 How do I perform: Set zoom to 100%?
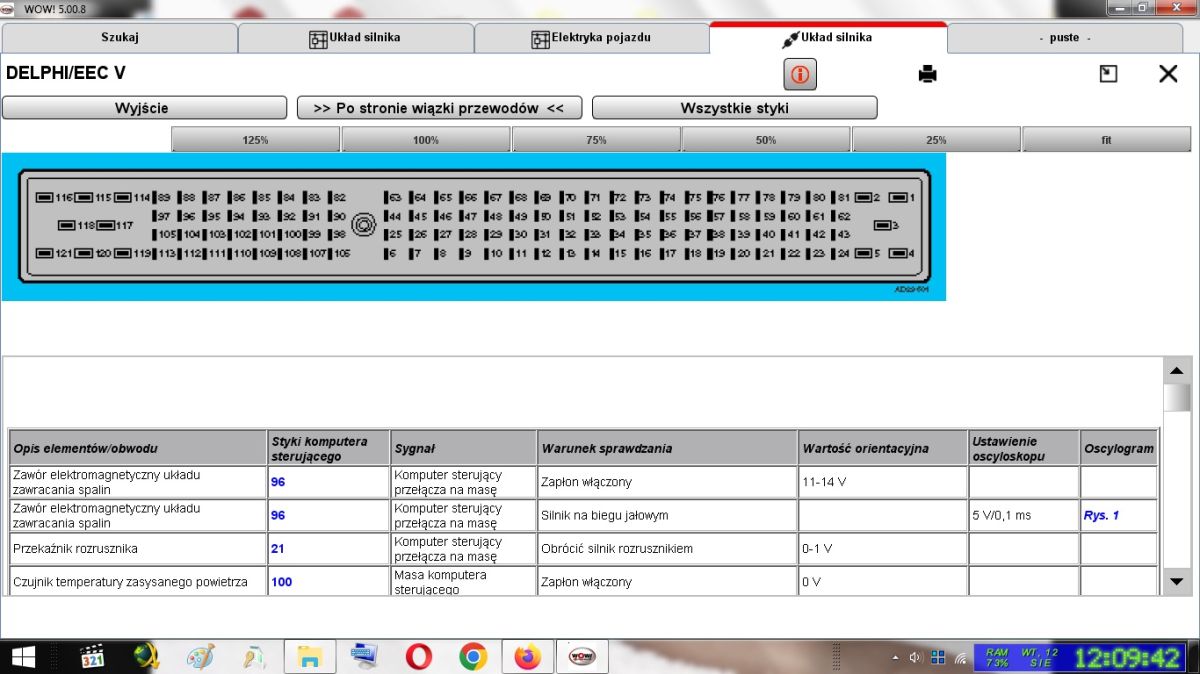[426, 140]
